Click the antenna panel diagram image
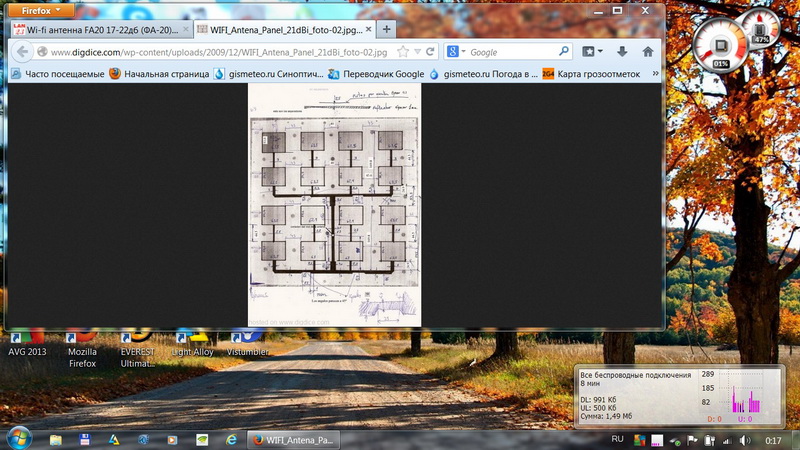800x450 pixels. click(x=334, y=205)
